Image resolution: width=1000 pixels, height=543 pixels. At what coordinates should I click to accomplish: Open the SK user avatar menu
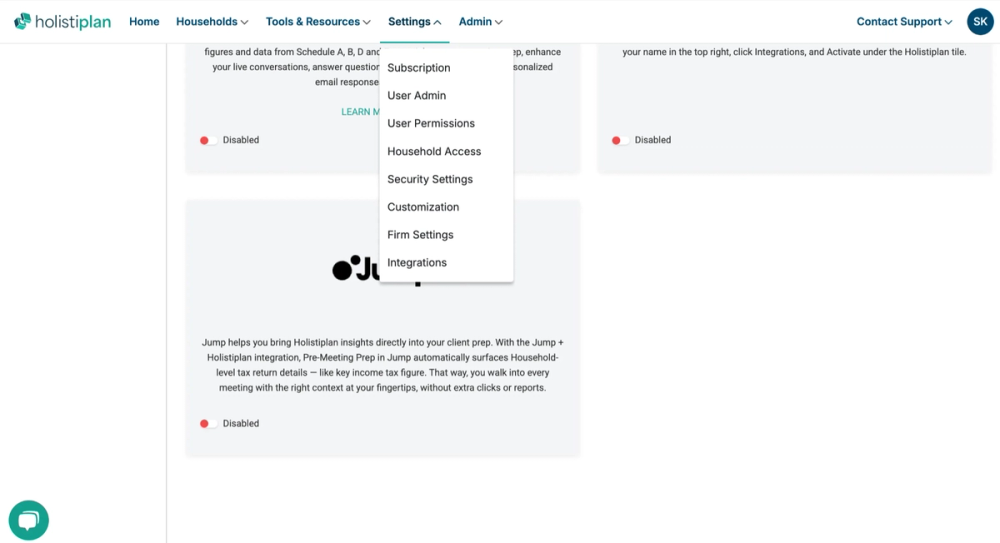980,22
